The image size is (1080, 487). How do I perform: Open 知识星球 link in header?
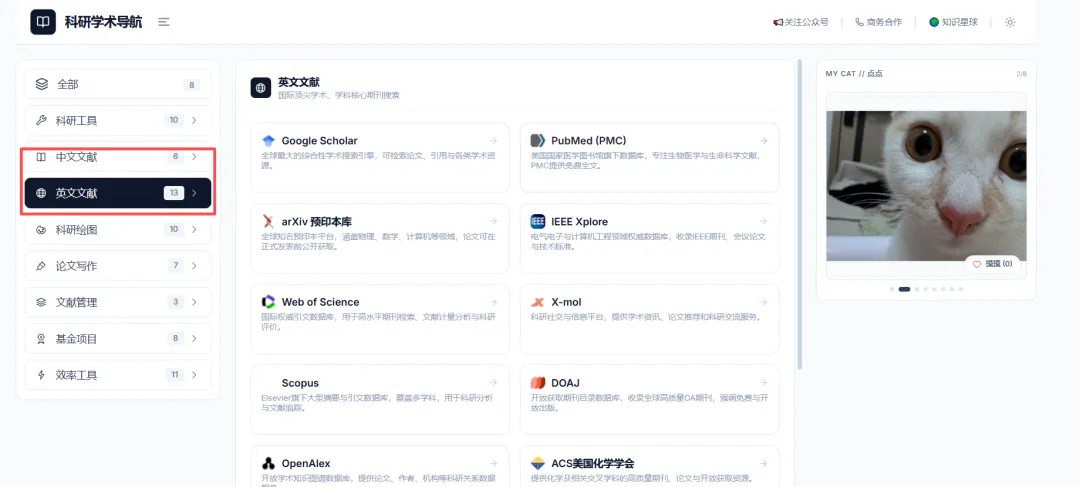[953, 22]
